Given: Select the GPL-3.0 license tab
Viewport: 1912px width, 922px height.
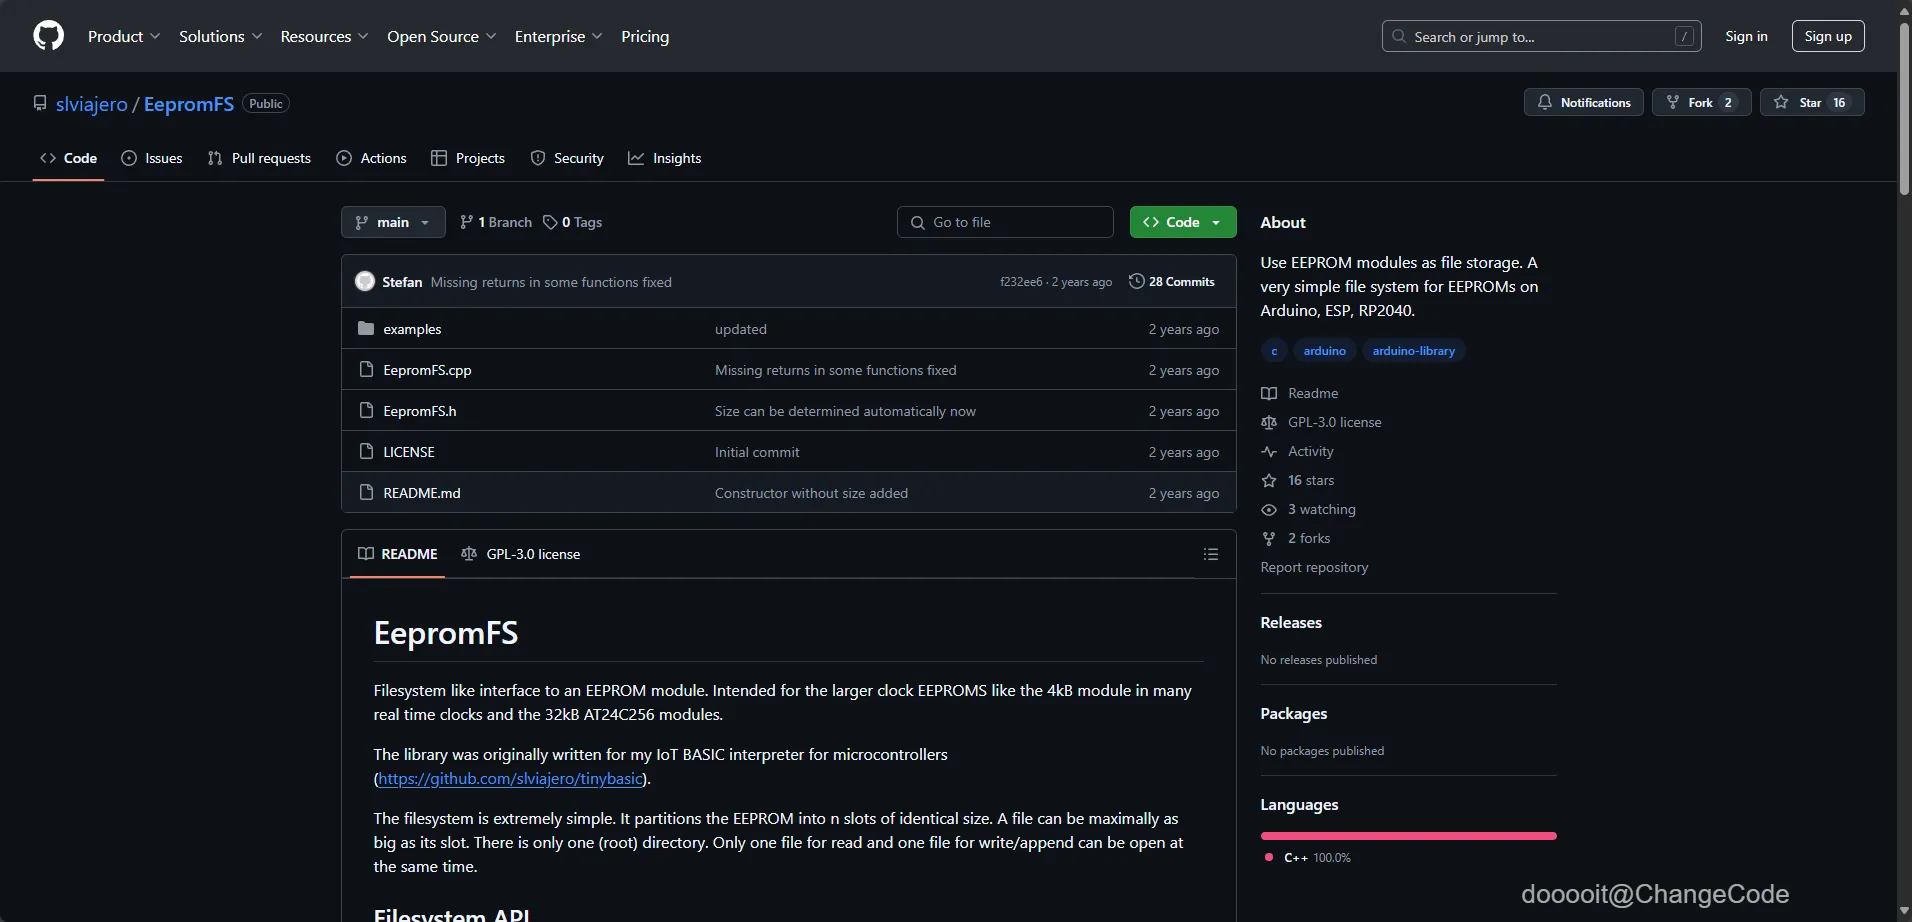Looking at the screenshot, I should click(x=521, y=554).
